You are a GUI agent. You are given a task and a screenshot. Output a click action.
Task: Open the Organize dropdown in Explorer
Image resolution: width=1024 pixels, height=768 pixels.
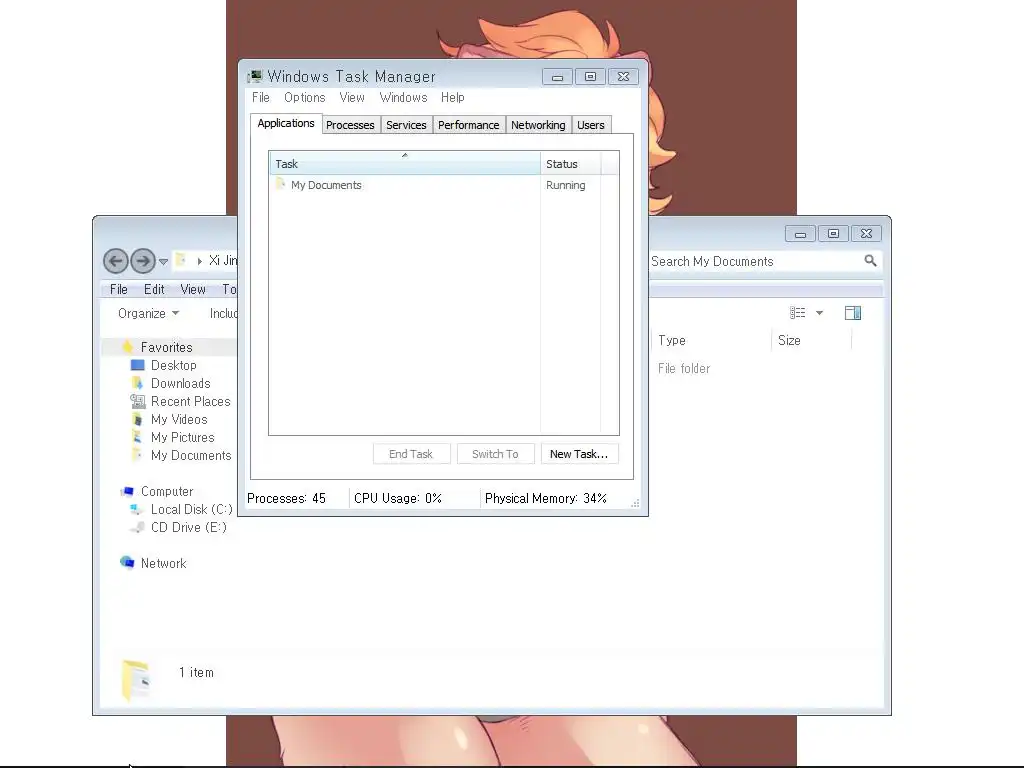point(148,313)
